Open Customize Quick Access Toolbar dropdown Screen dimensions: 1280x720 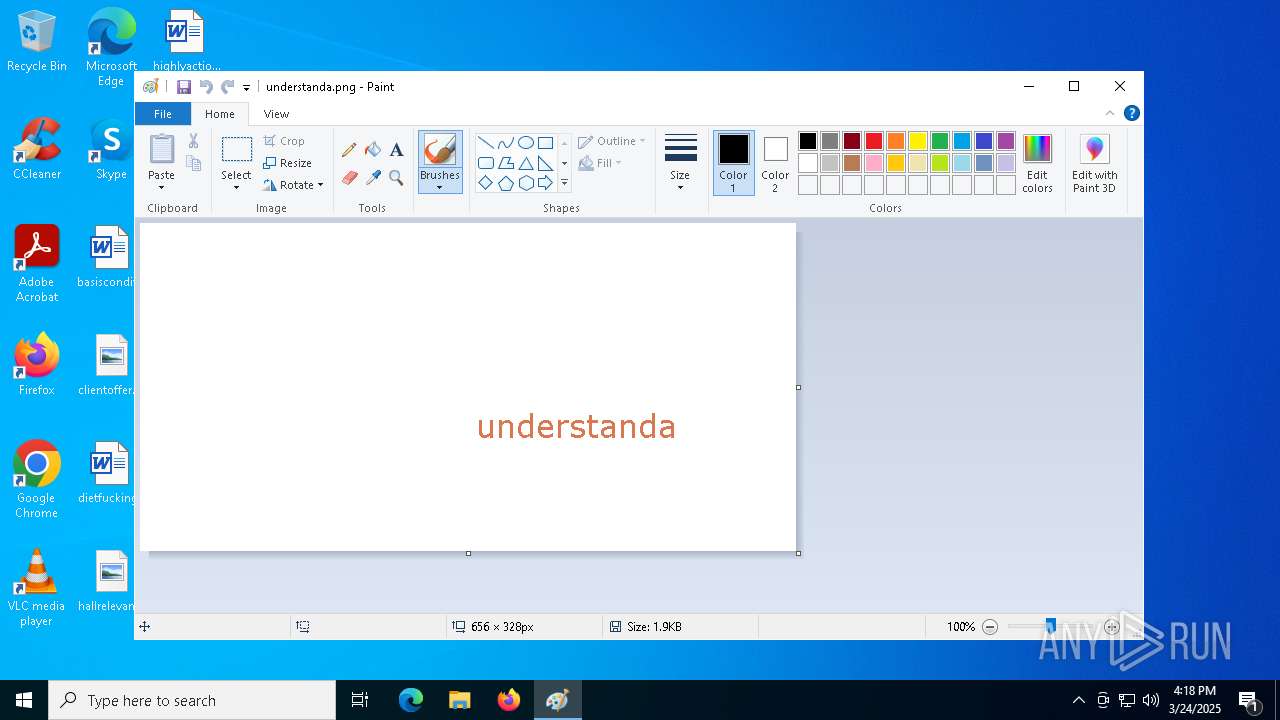coord(247,88)
